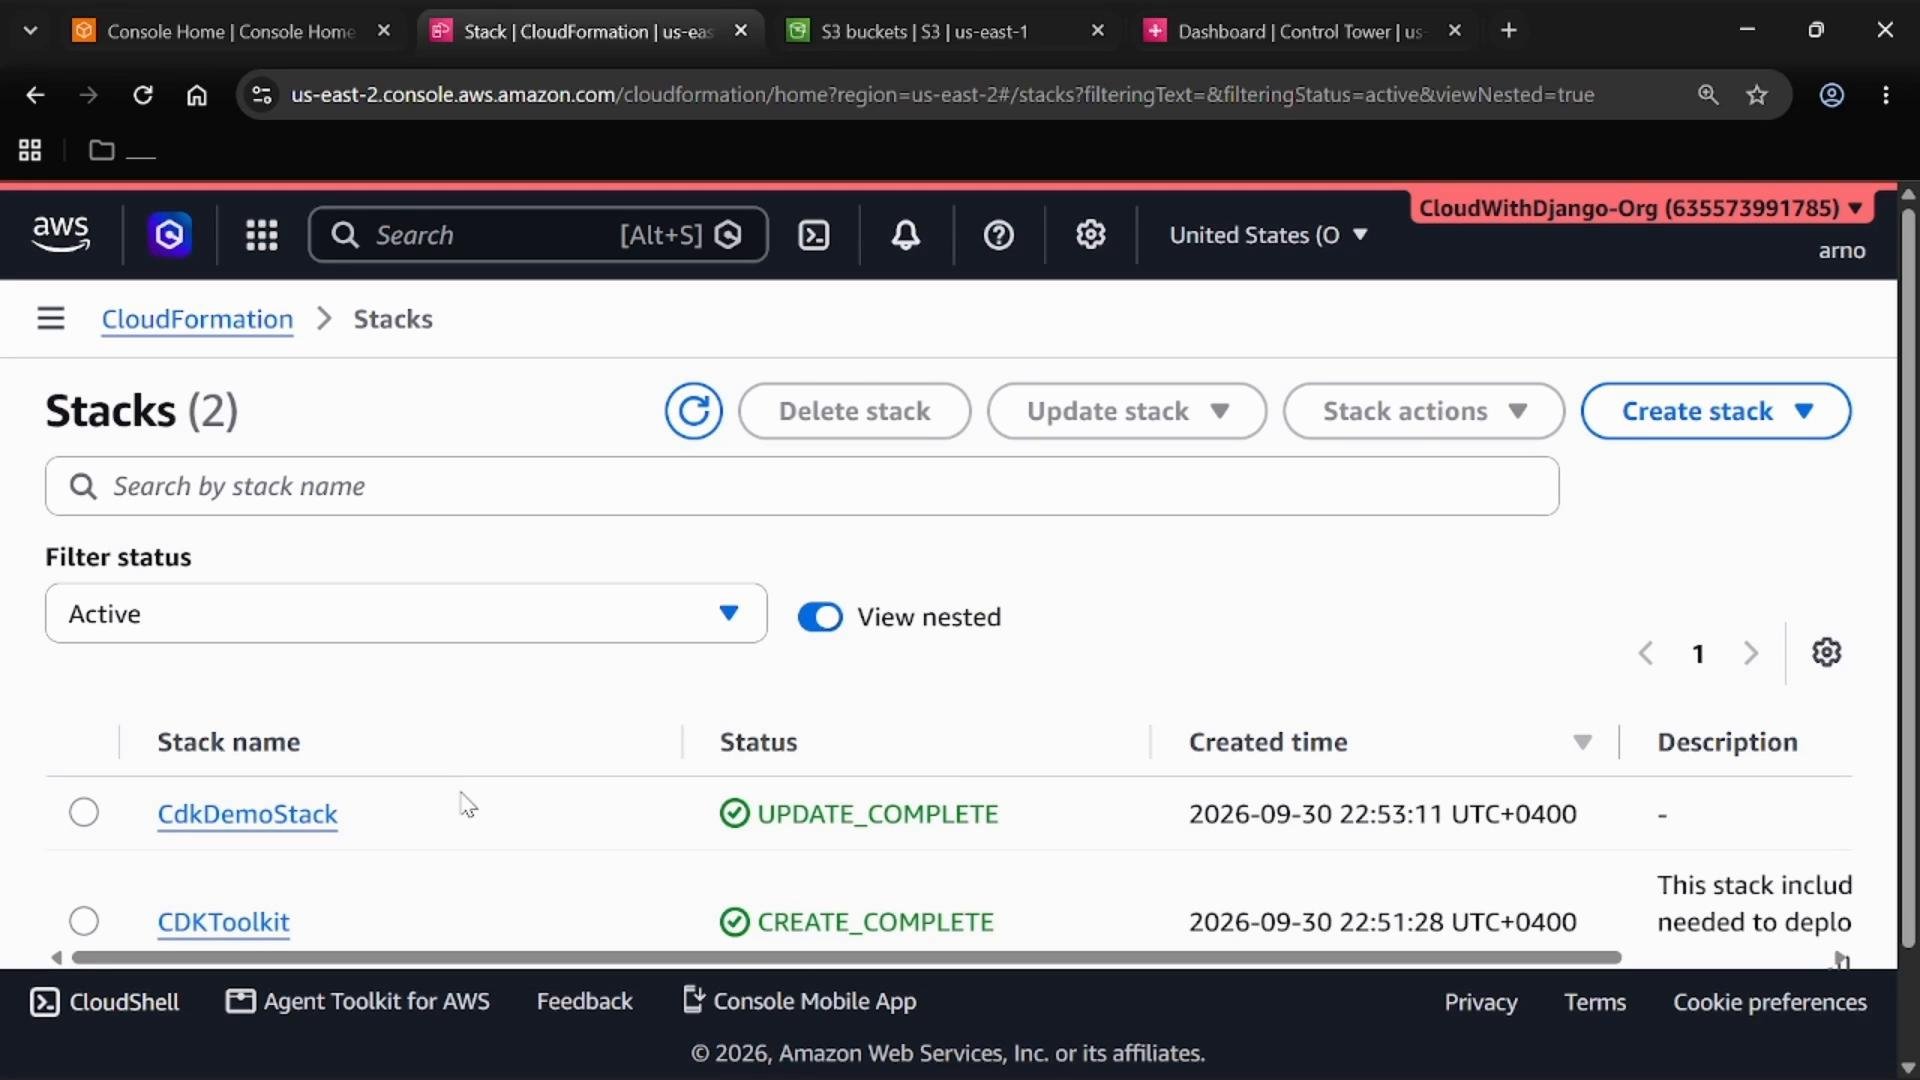The height and width of the screenshot is (1080, 1920).
Task: Go to the next page of stacks
Action: [x=1751, y=653]
